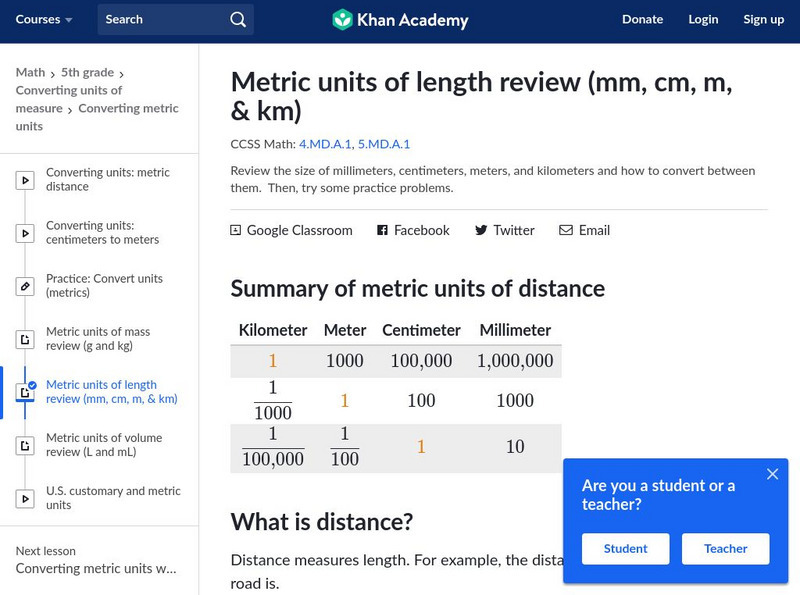
Task: Click the pencil practice icon for Convert units
Action: pos(25,287)
